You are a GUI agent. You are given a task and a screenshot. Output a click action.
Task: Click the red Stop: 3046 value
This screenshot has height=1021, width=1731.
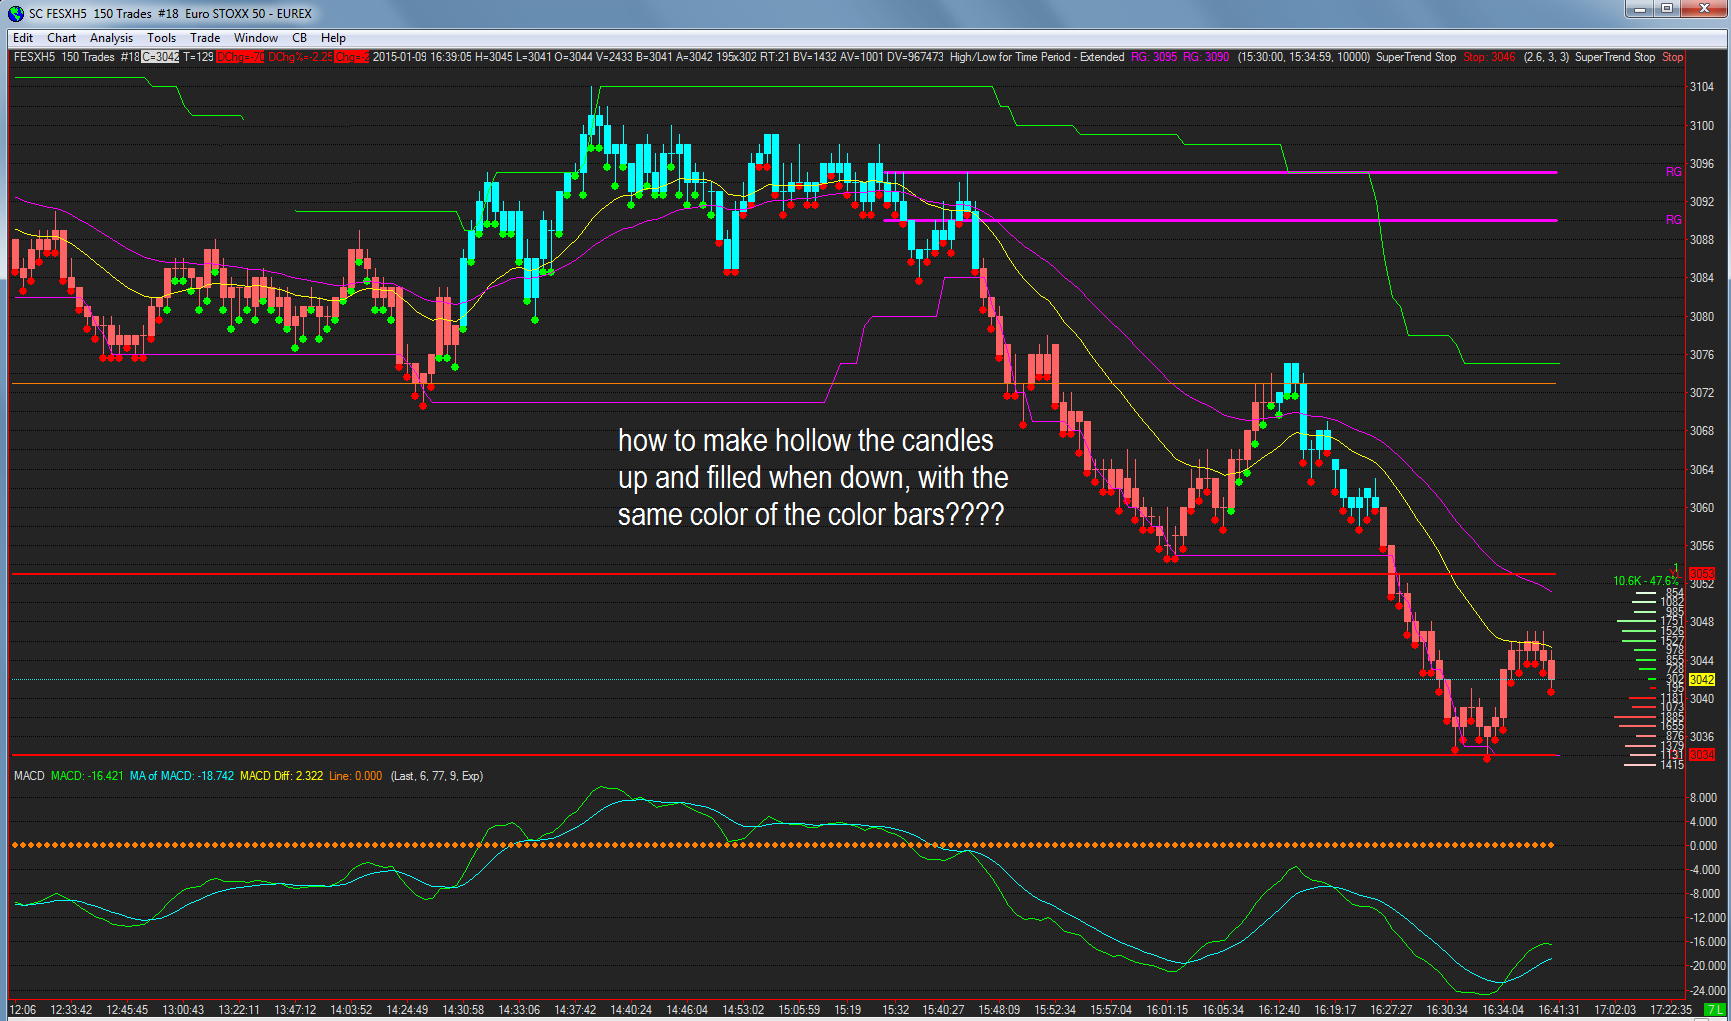click(1489, 57)
